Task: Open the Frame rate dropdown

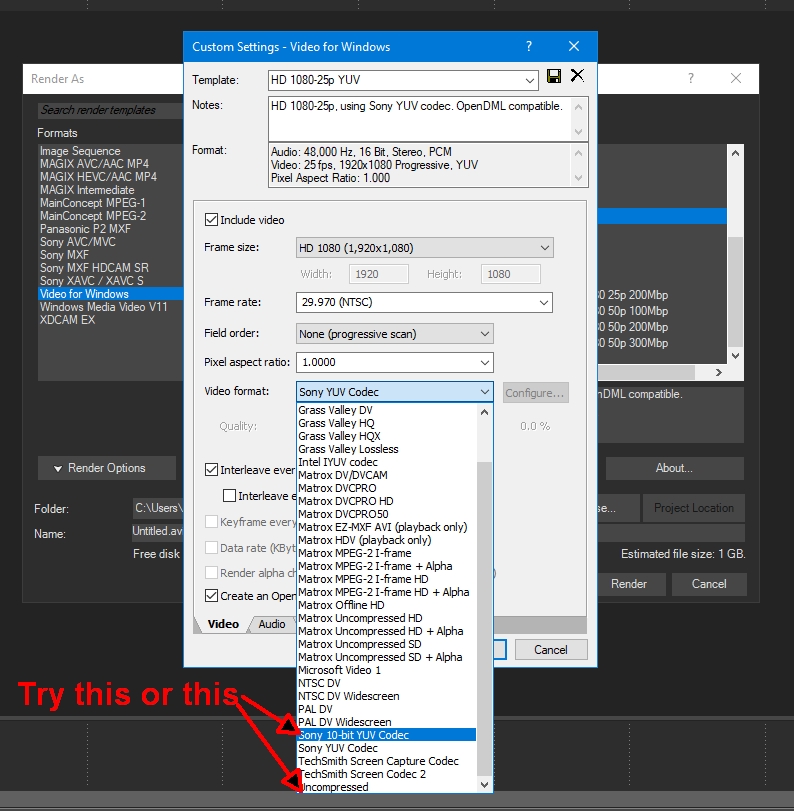Action: pyautogui.click(x=424, y=302)
